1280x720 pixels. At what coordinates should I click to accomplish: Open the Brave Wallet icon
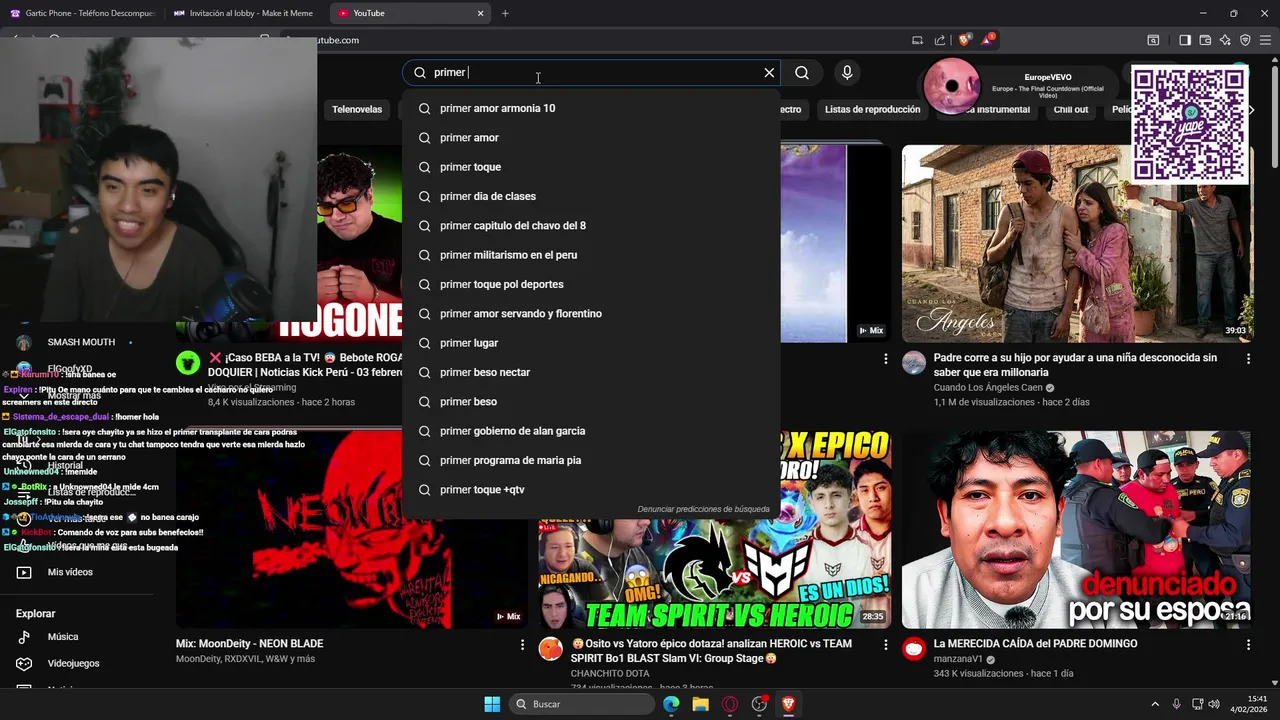[1205, 40]
